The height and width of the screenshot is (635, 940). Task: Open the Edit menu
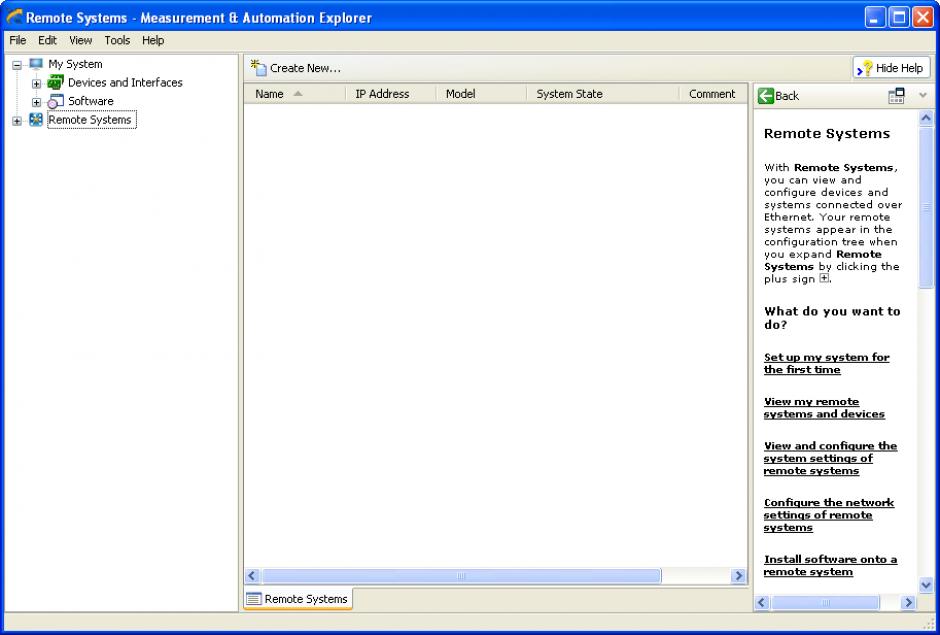47,40
